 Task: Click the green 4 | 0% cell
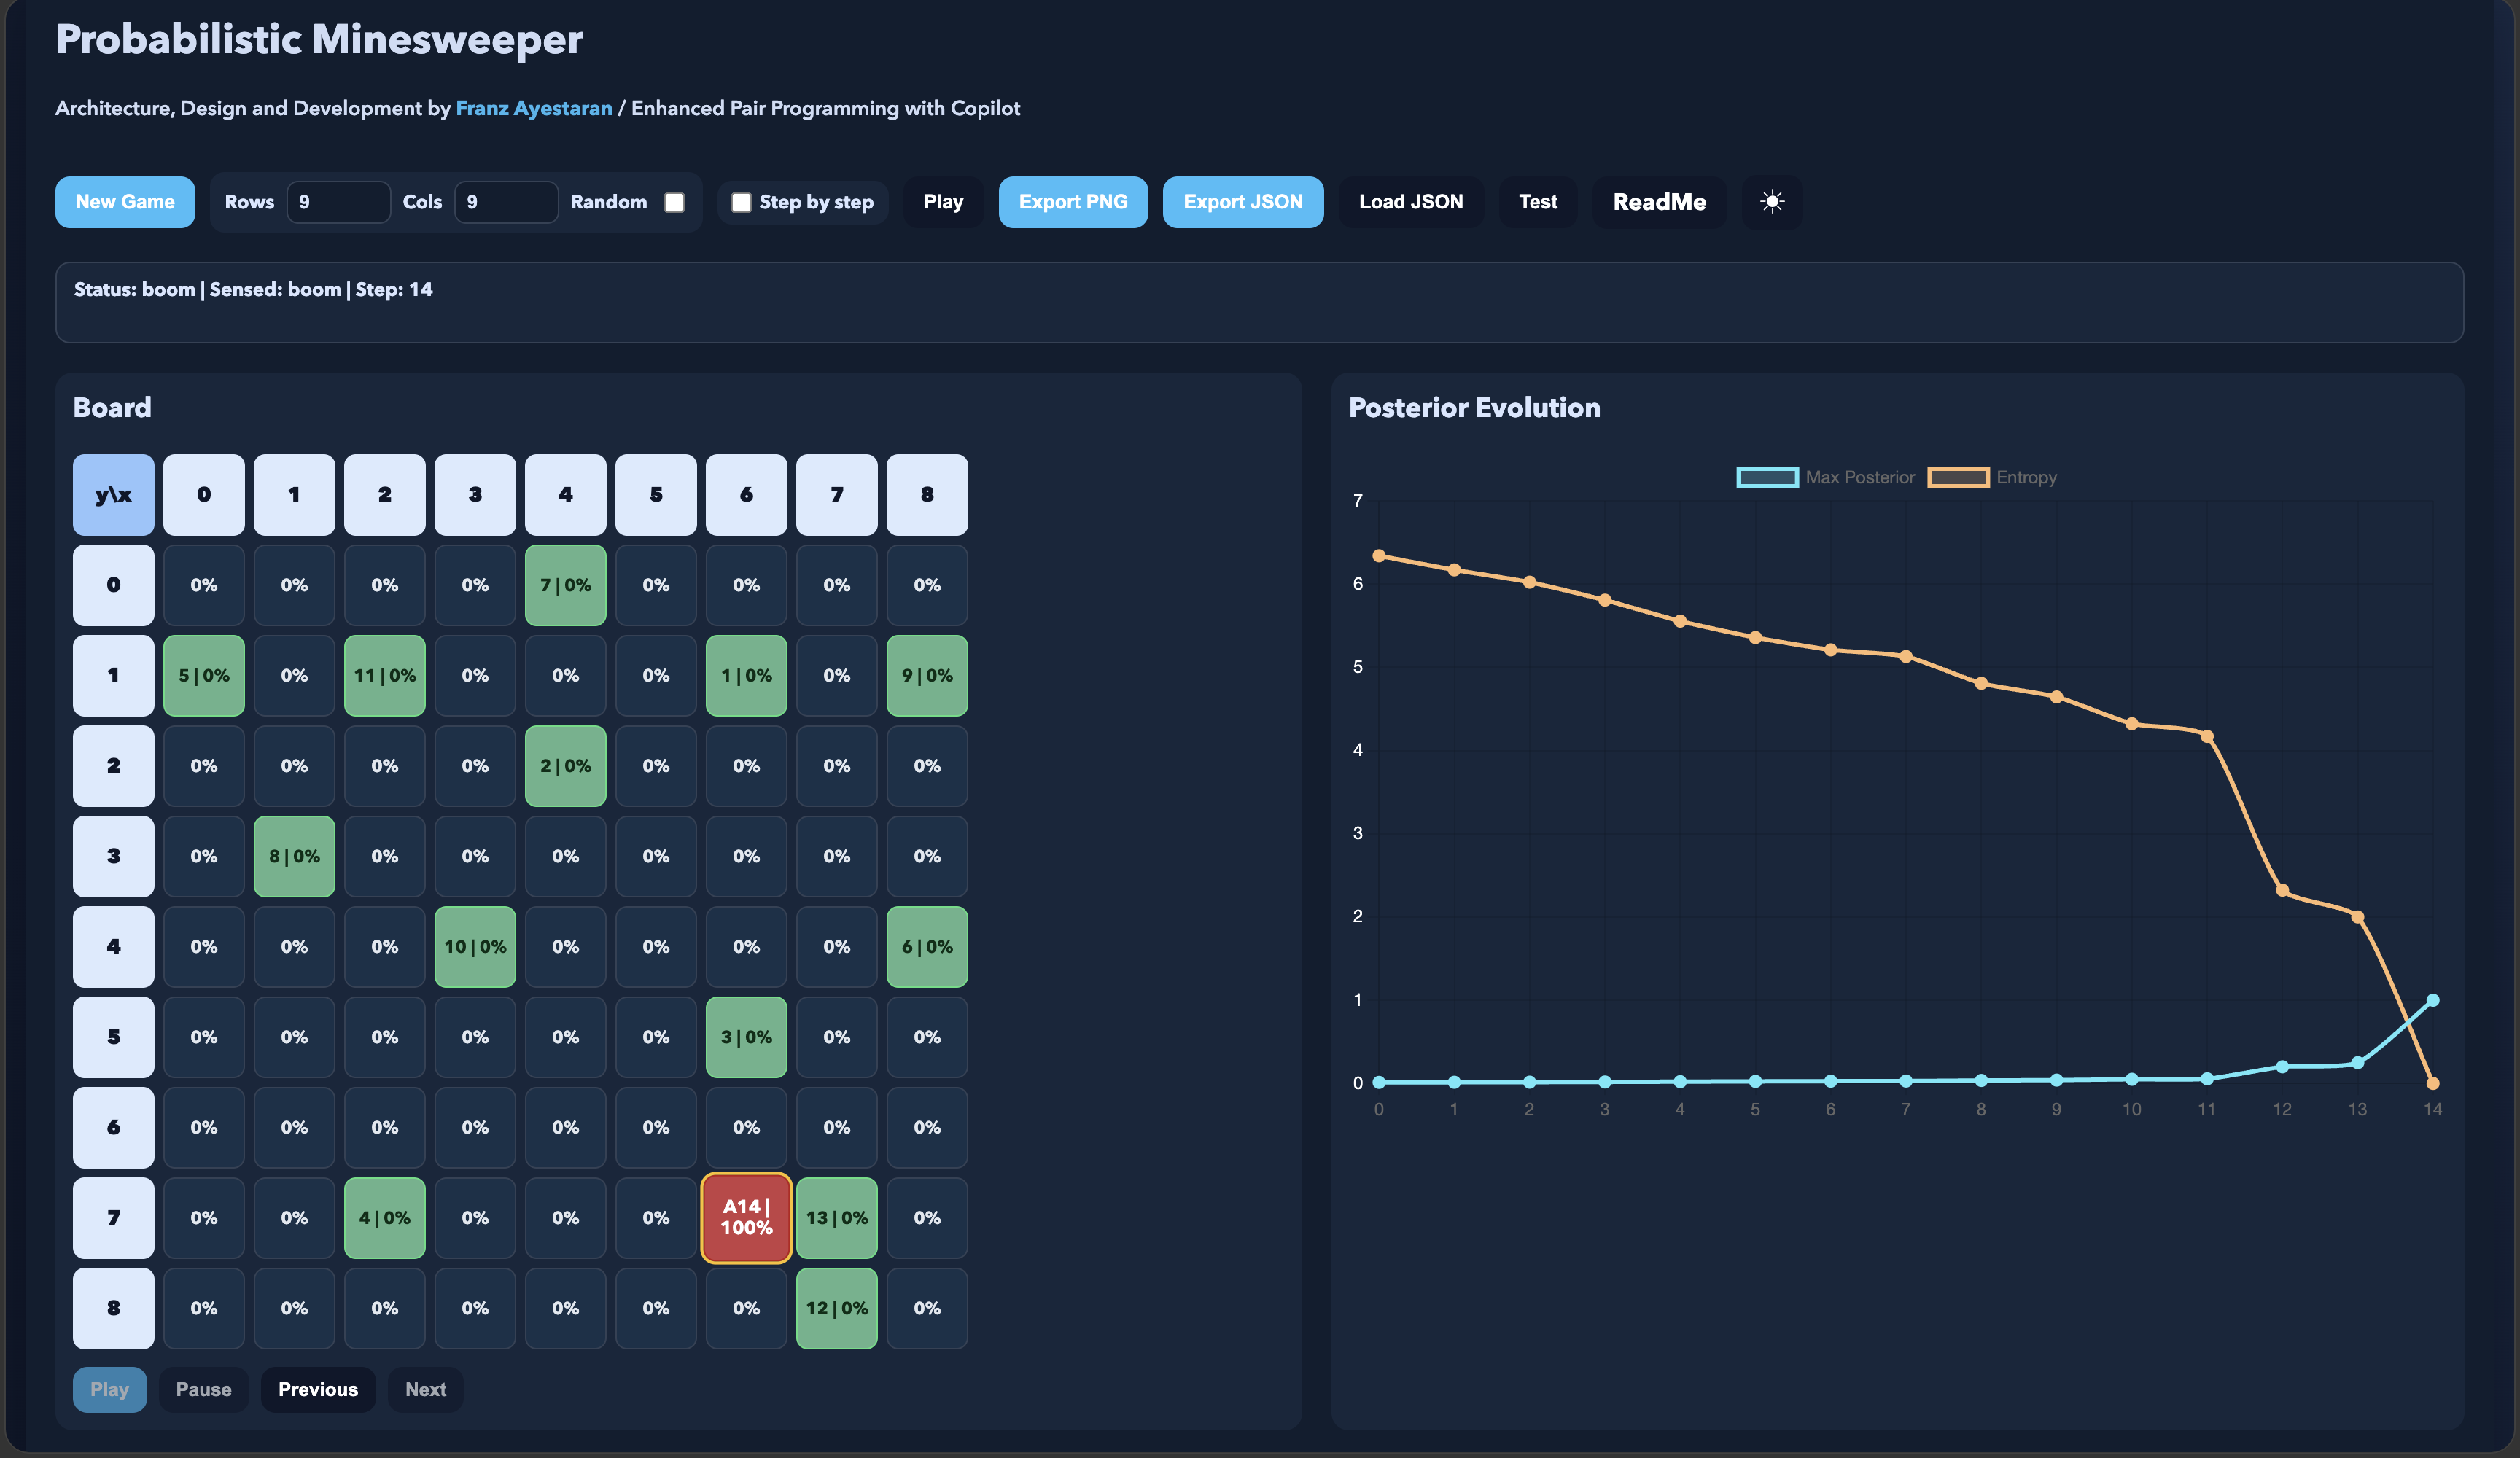385,1218
